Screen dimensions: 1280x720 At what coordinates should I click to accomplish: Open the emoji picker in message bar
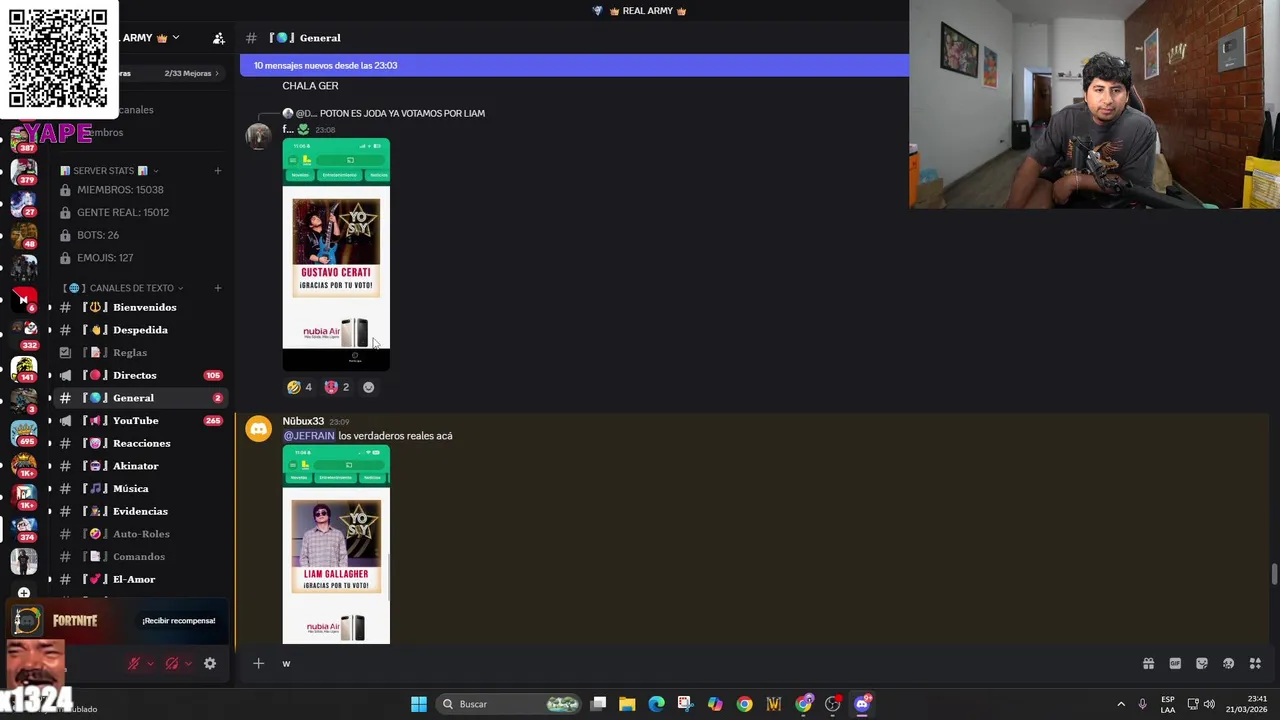pos(1228,663)
